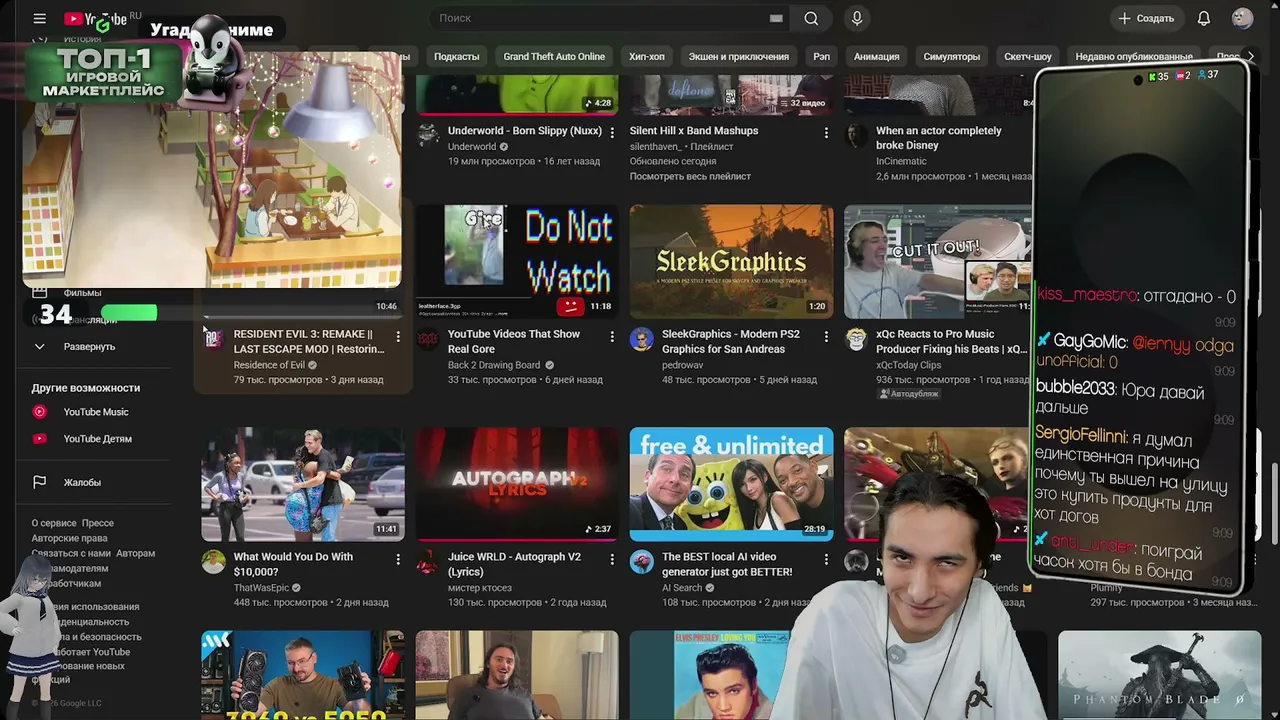
Task: Select the Анимация filter chip
Action: click(877, 57)
